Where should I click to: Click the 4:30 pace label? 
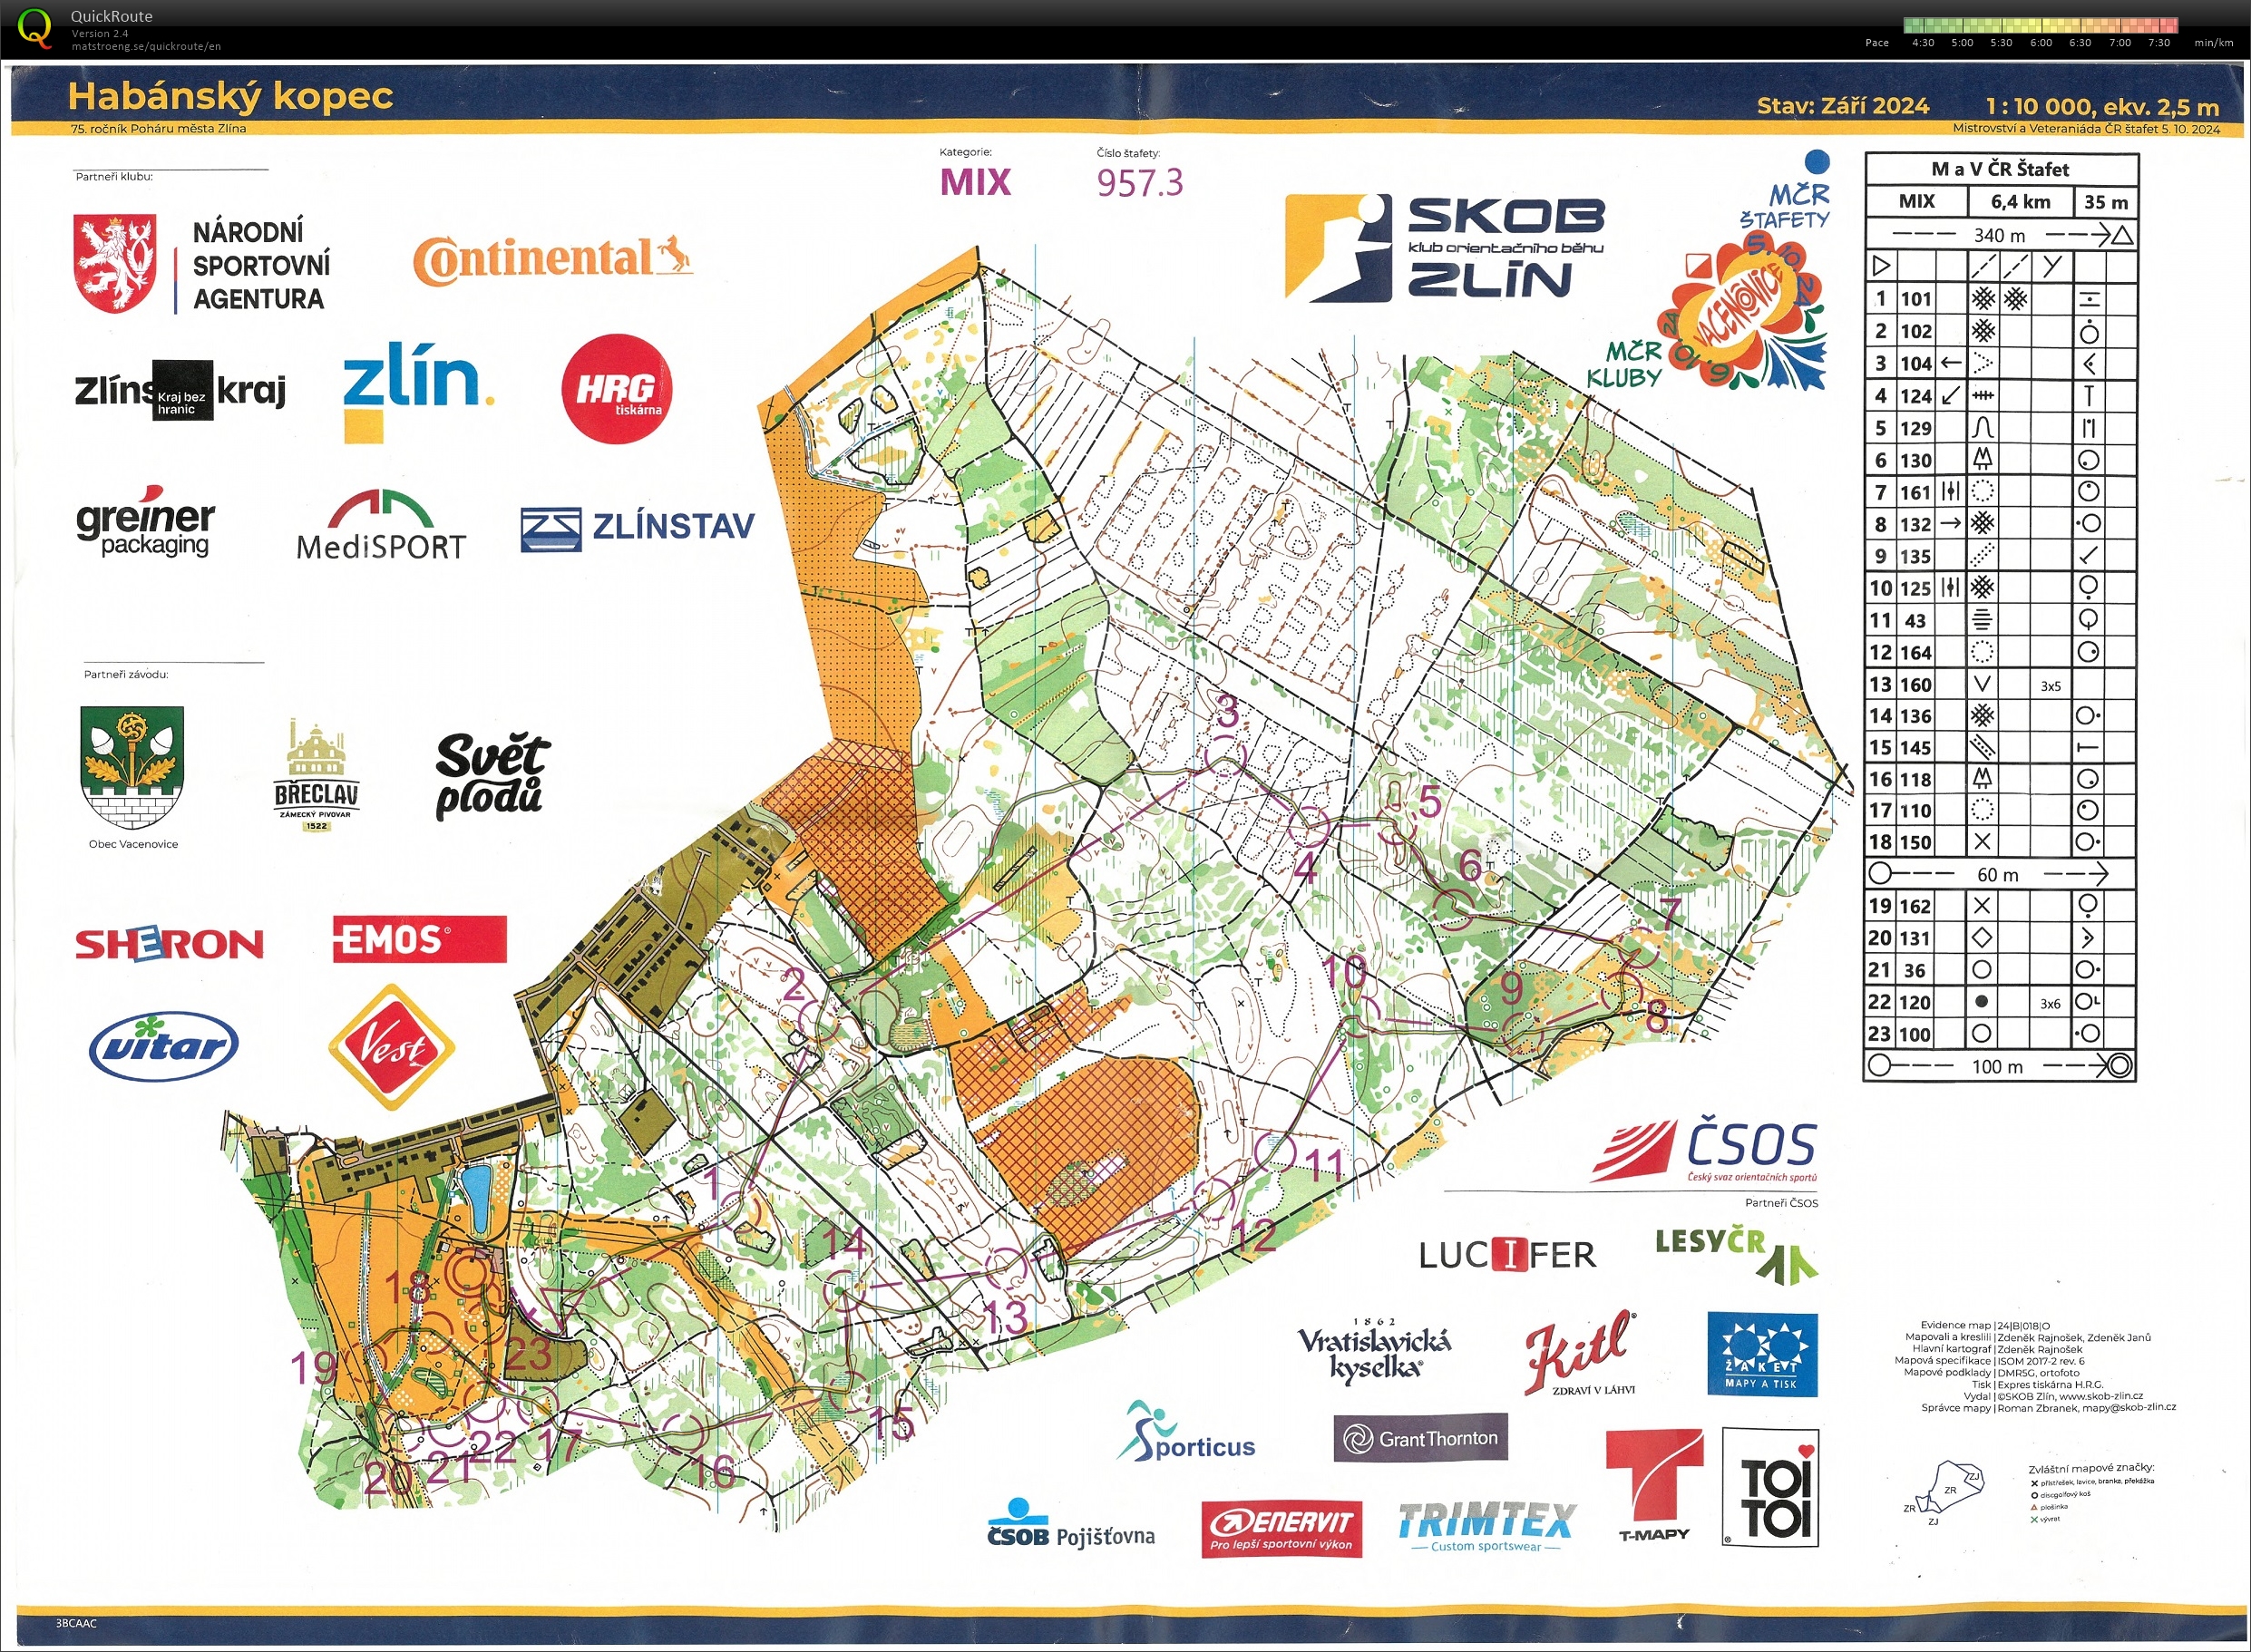[1922, 43]
